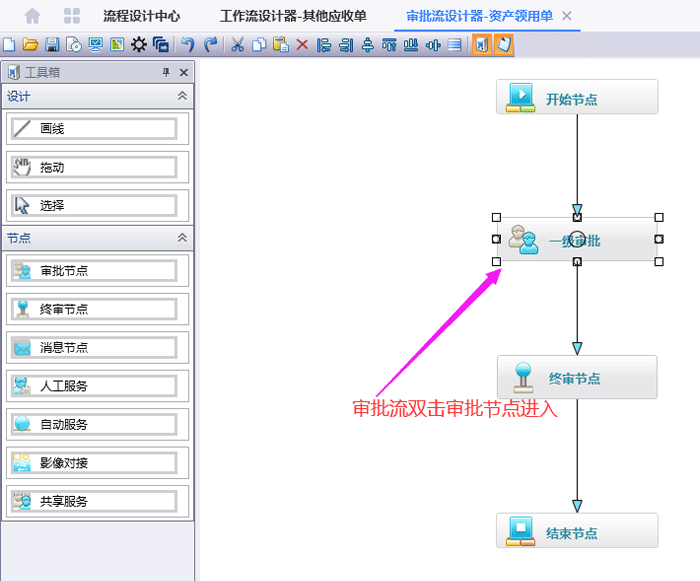
Task: Collapse the 设计 section
Action: [x=182, y=96]
